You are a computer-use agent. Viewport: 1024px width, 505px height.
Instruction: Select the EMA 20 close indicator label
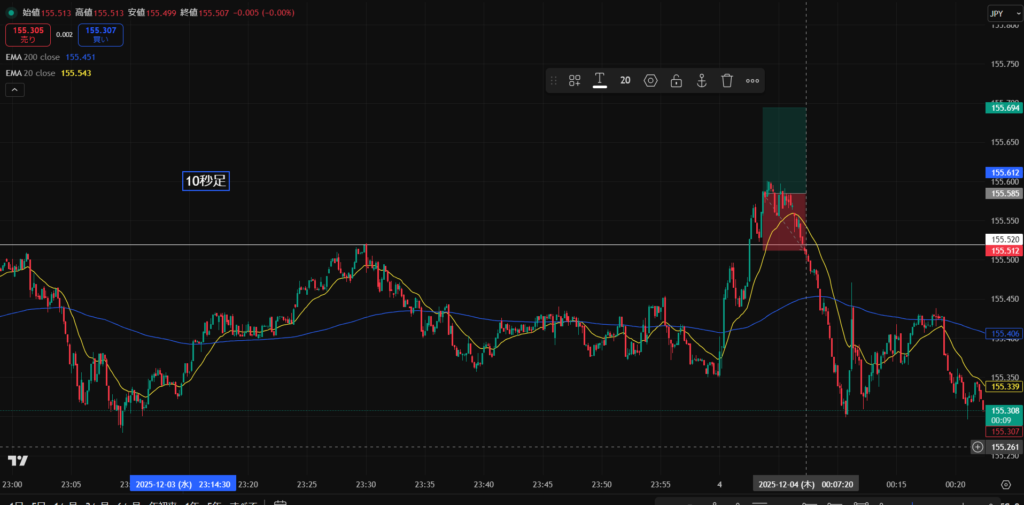[30, 73]
